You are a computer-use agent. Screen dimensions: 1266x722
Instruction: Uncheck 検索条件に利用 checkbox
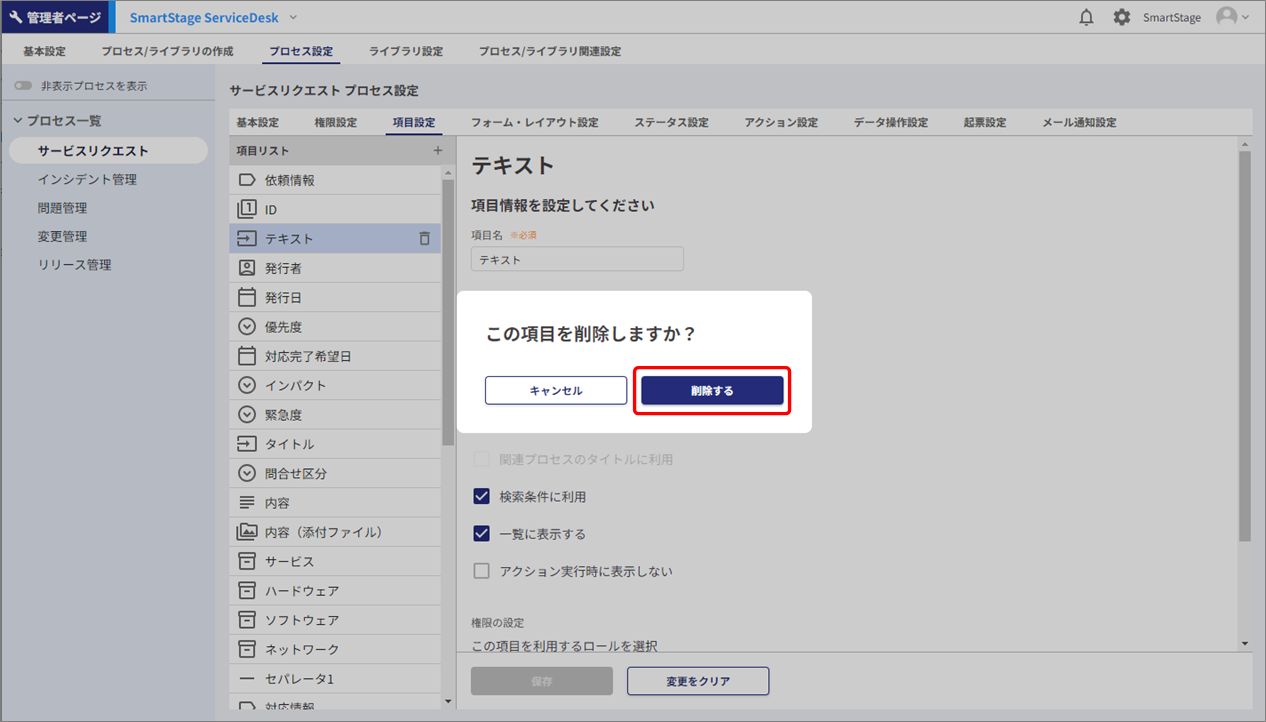pos(482,497)
